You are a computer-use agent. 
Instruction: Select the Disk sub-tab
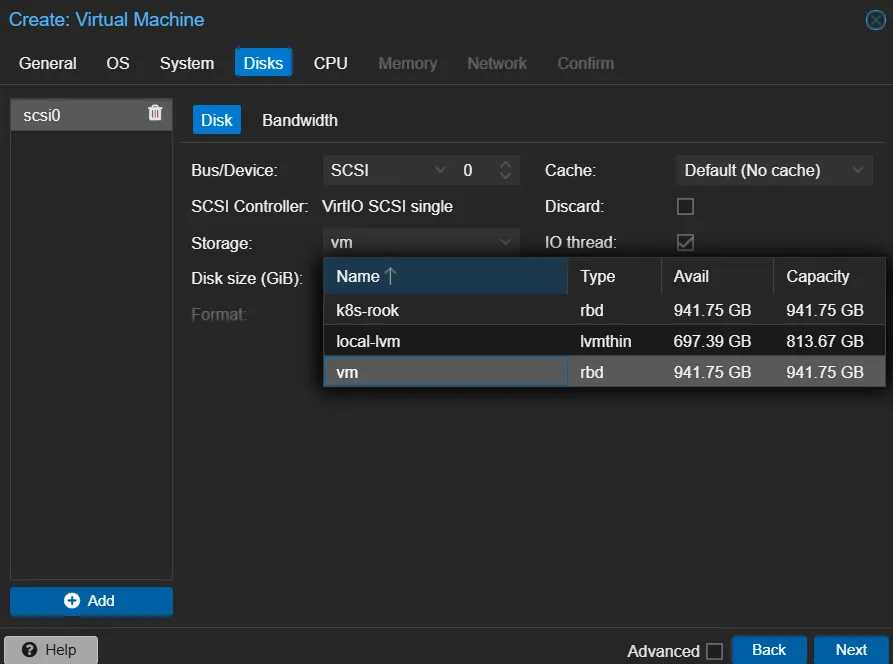(x=216, y=120)
